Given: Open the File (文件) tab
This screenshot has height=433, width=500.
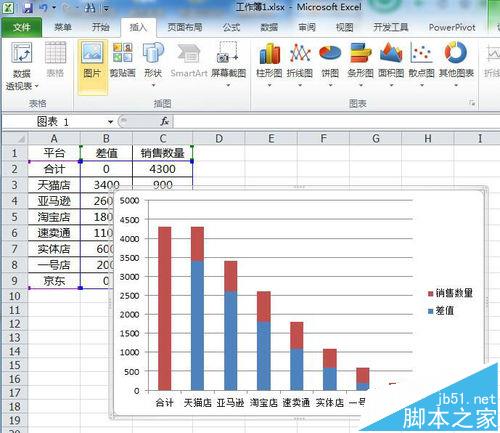Looking at the screenshot, I should [x=22, y=27].
